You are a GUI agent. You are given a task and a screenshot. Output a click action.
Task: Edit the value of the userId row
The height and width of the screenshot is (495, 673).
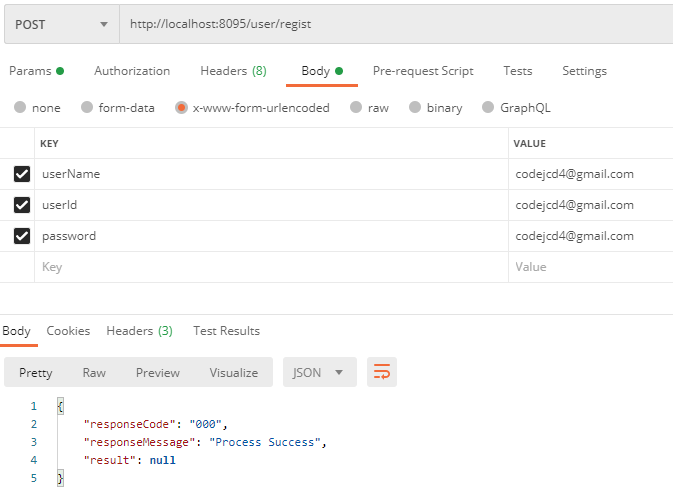pyautogui.click(x=591, y=205)
